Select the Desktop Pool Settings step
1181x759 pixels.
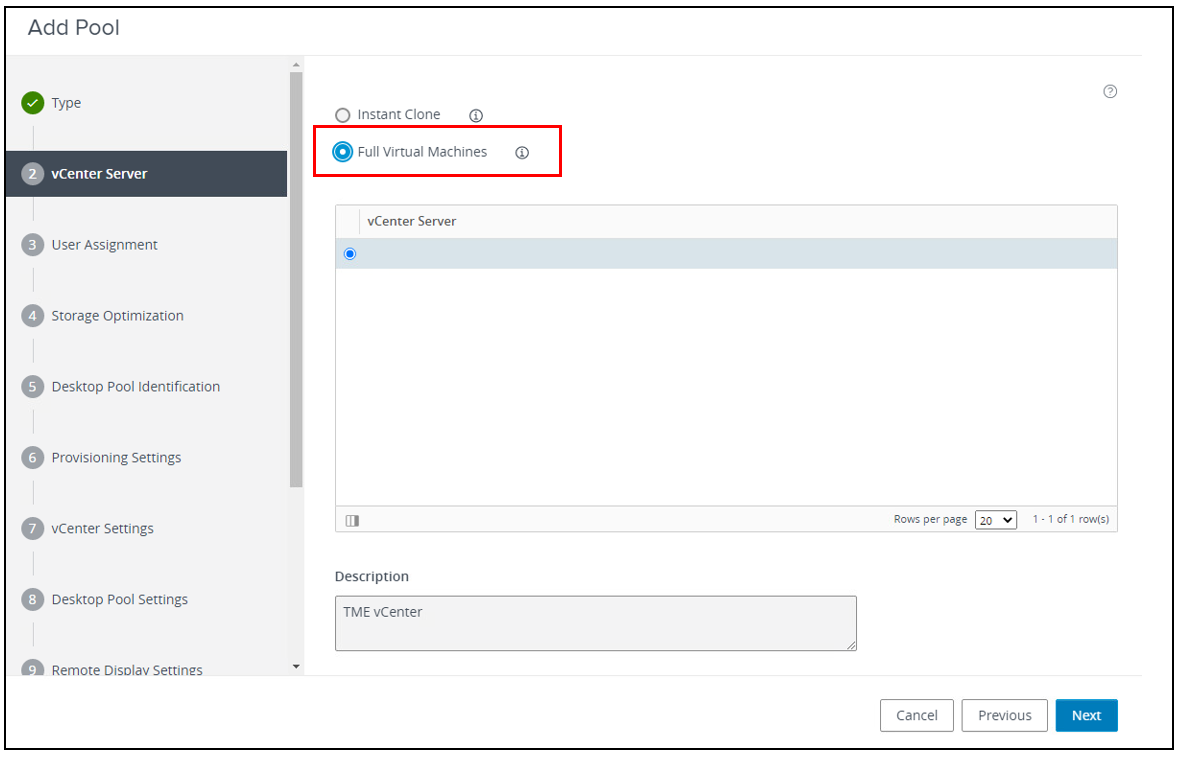coord(122,599)
